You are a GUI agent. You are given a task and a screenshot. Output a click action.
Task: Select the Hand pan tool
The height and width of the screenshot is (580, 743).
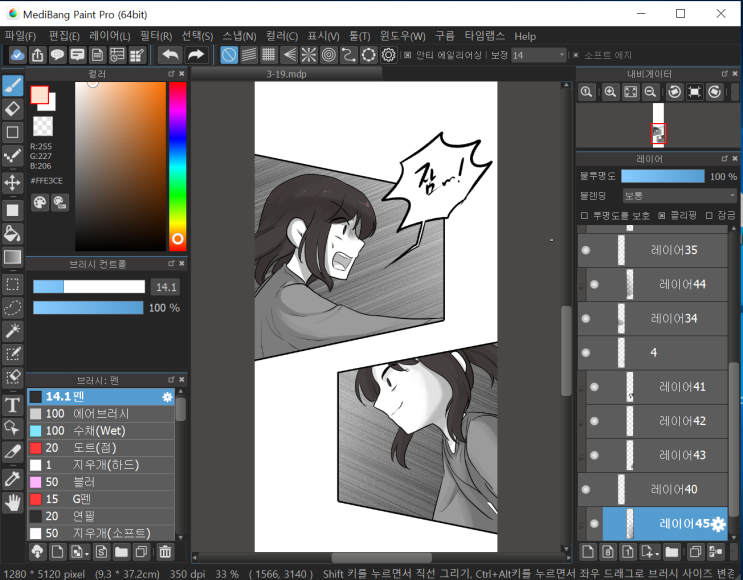coord(13,503)
